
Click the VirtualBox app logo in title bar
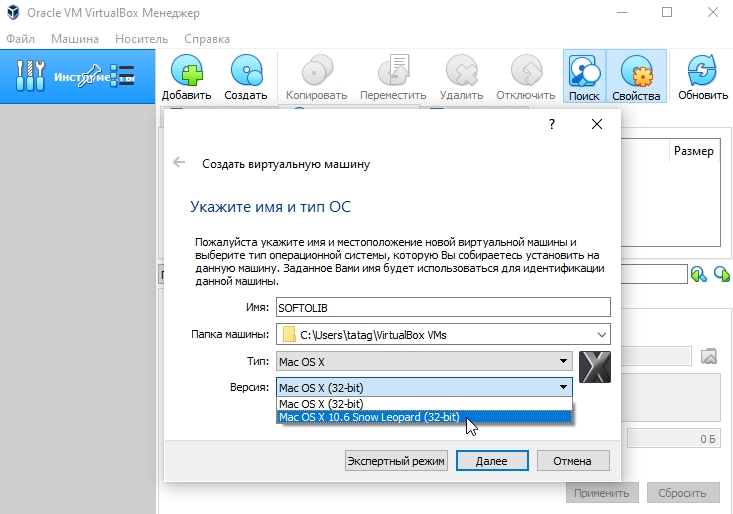point(14,12)
